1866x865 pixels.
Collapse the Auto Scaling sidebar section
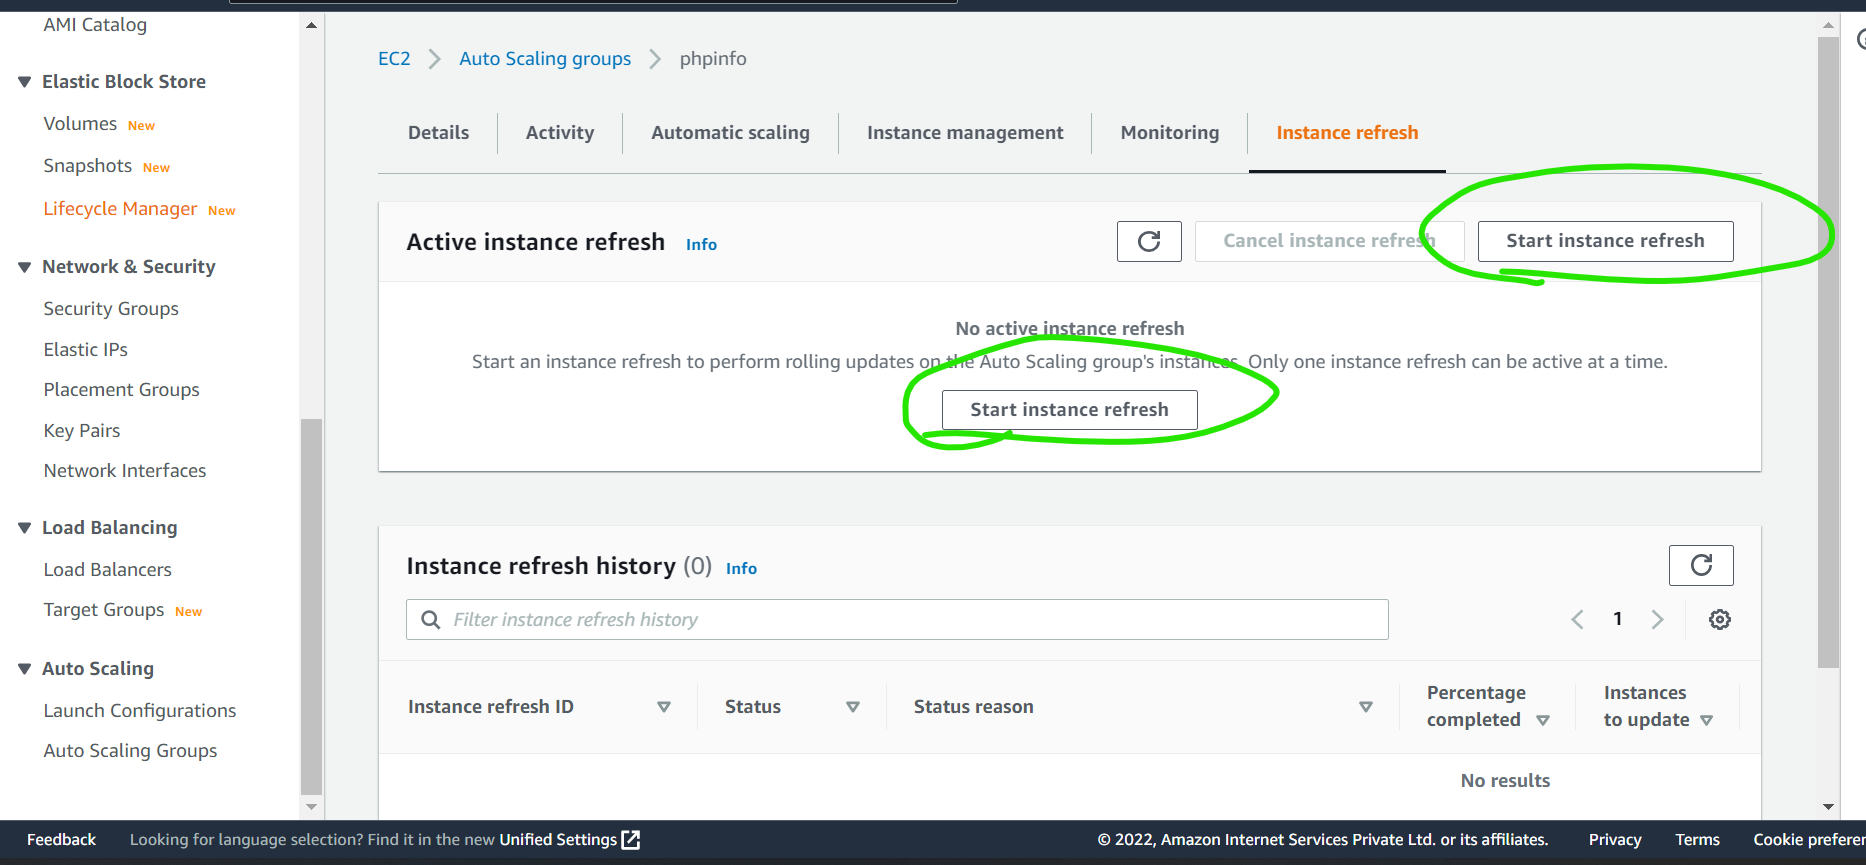pos(25,669)
